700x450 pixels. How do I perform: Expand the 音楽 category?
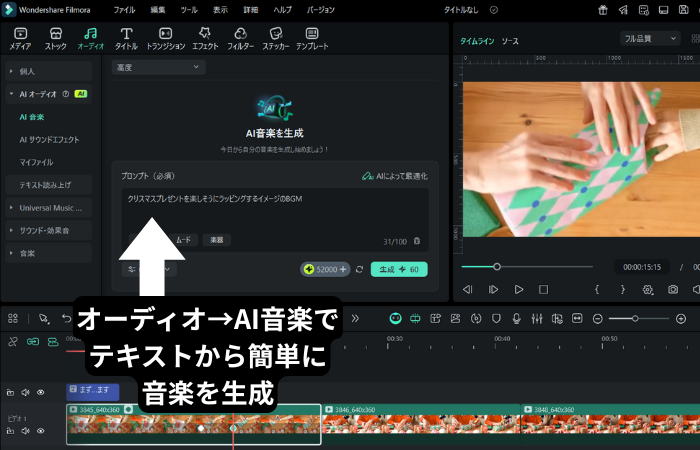pyautogui.click(x=49, y=254)
